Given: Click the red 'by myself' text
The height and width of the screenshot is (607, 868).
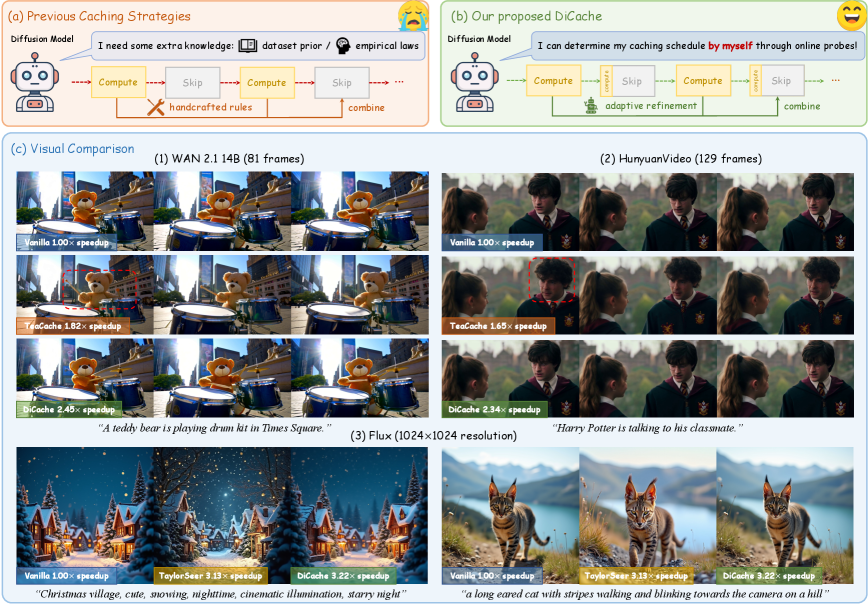Looking at the screenshot, I should pyautogui.click(x=731, y=45).
